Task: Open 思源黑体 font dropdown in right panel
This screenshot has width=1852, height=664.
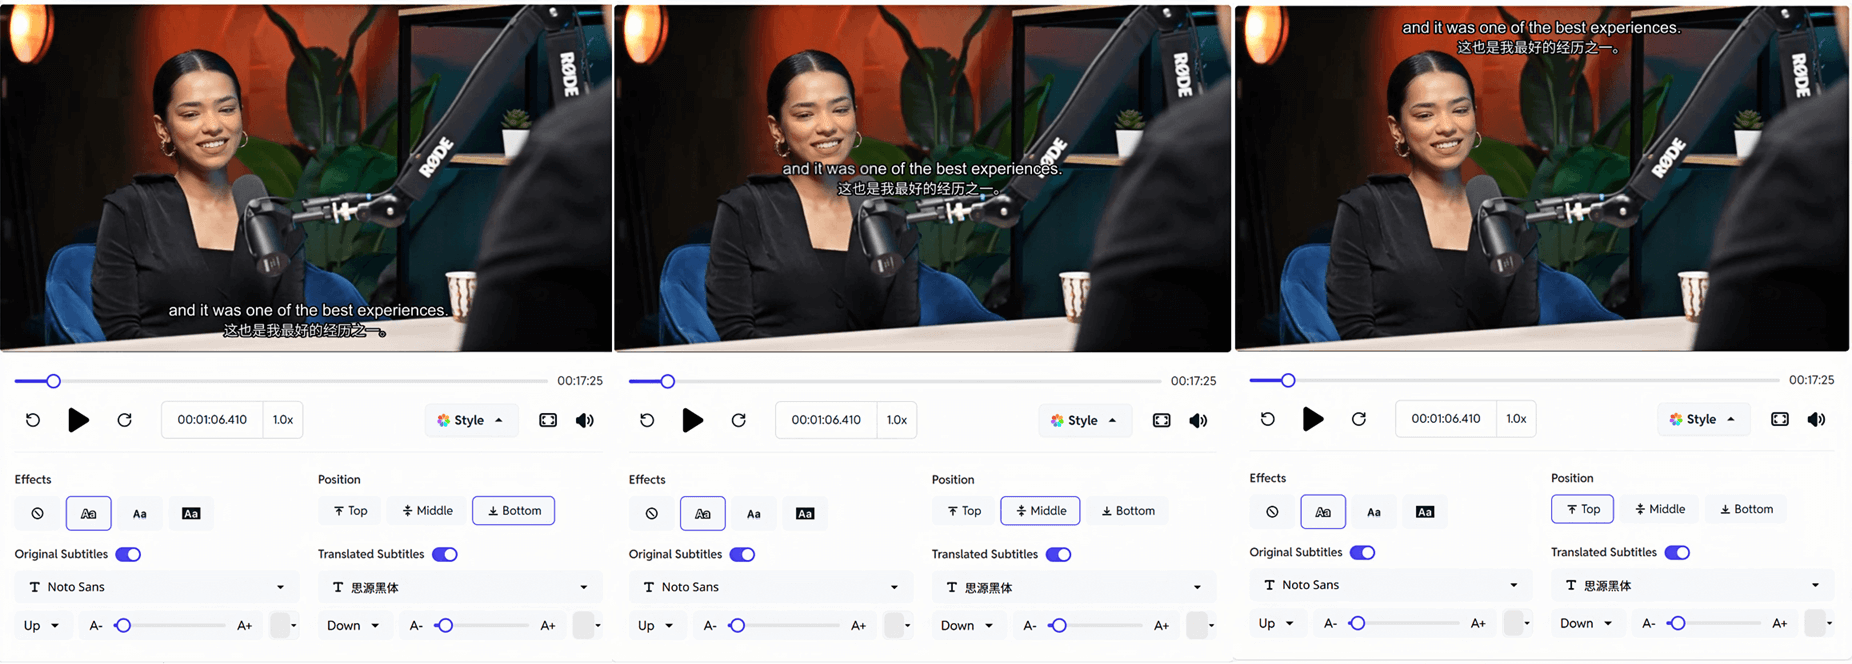Action: pyautogui.click(x=1692, y=585)
